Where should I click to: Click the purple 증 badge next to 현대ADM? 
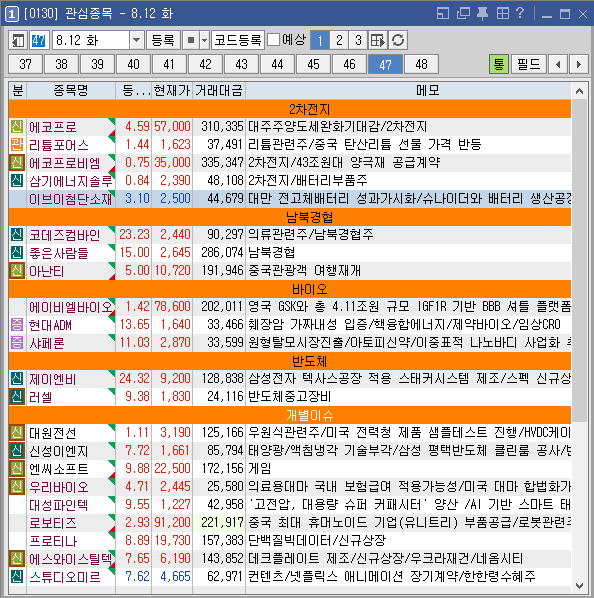pyautogui.click(x=17, y=325)
